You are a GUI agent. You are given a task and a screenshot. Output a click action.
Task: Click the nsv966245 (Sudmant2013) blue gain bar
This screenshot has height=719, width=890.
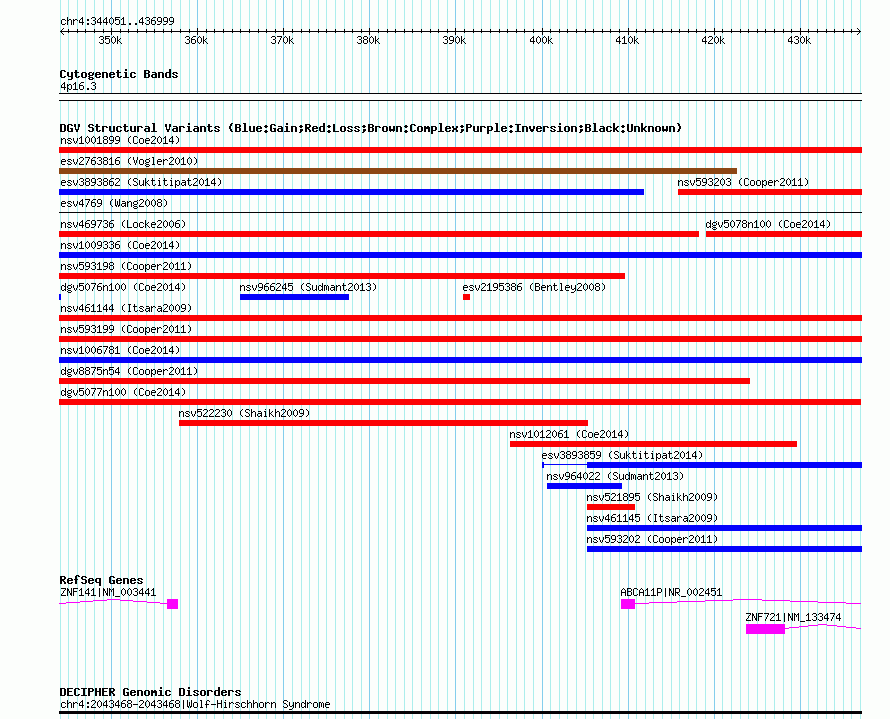point(295,297)
